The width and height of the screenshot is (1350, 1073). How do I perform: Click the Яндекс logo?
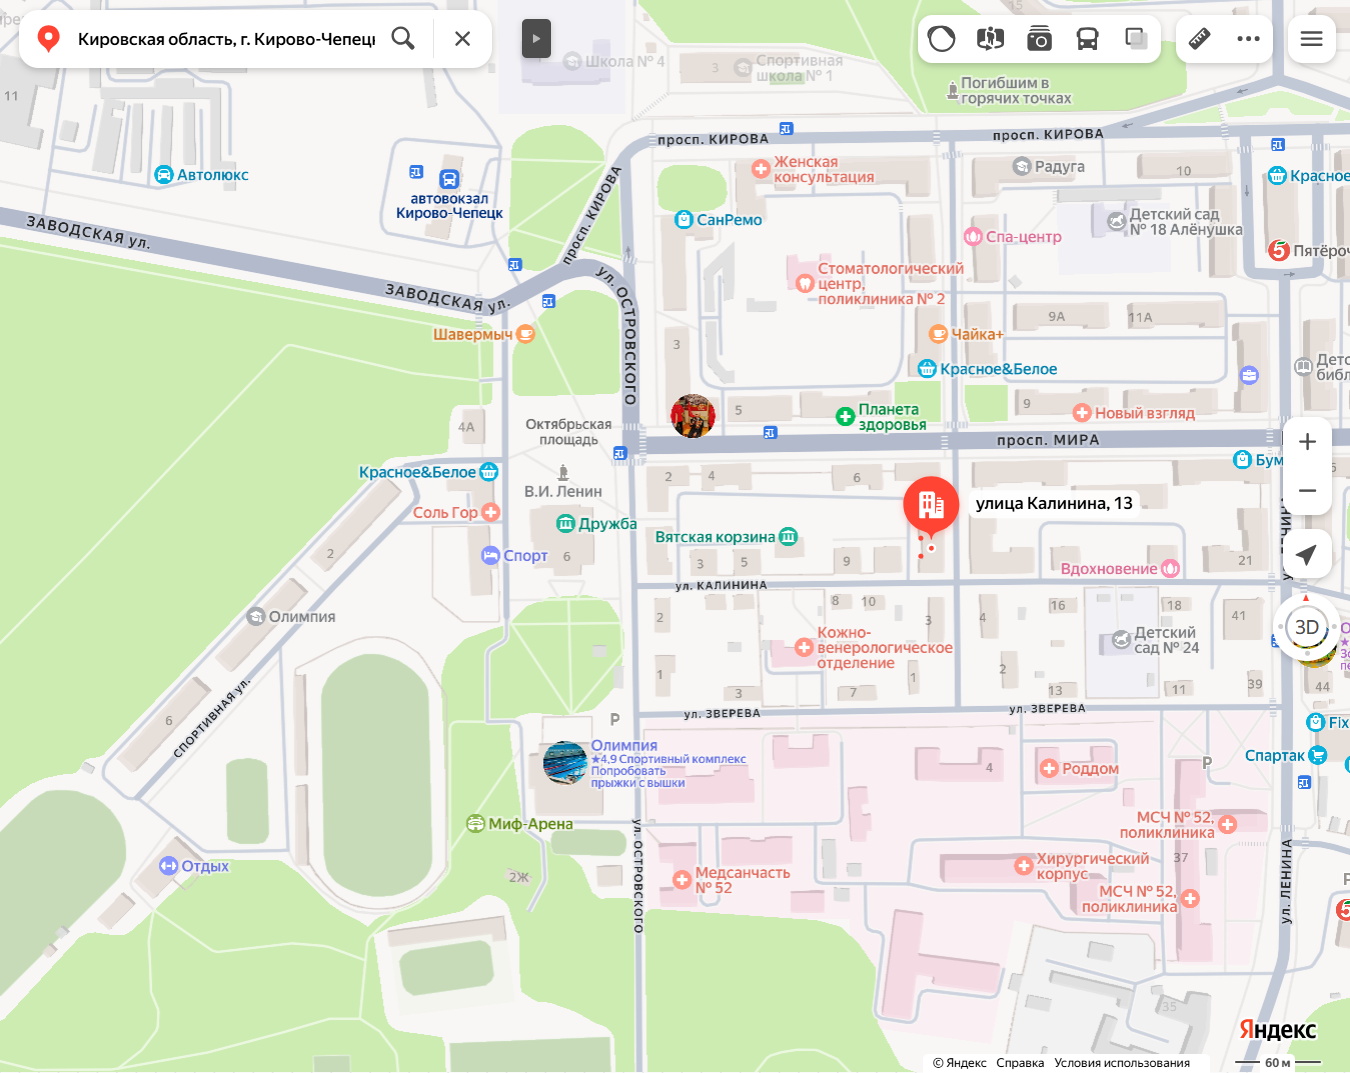[1278, 1030]
